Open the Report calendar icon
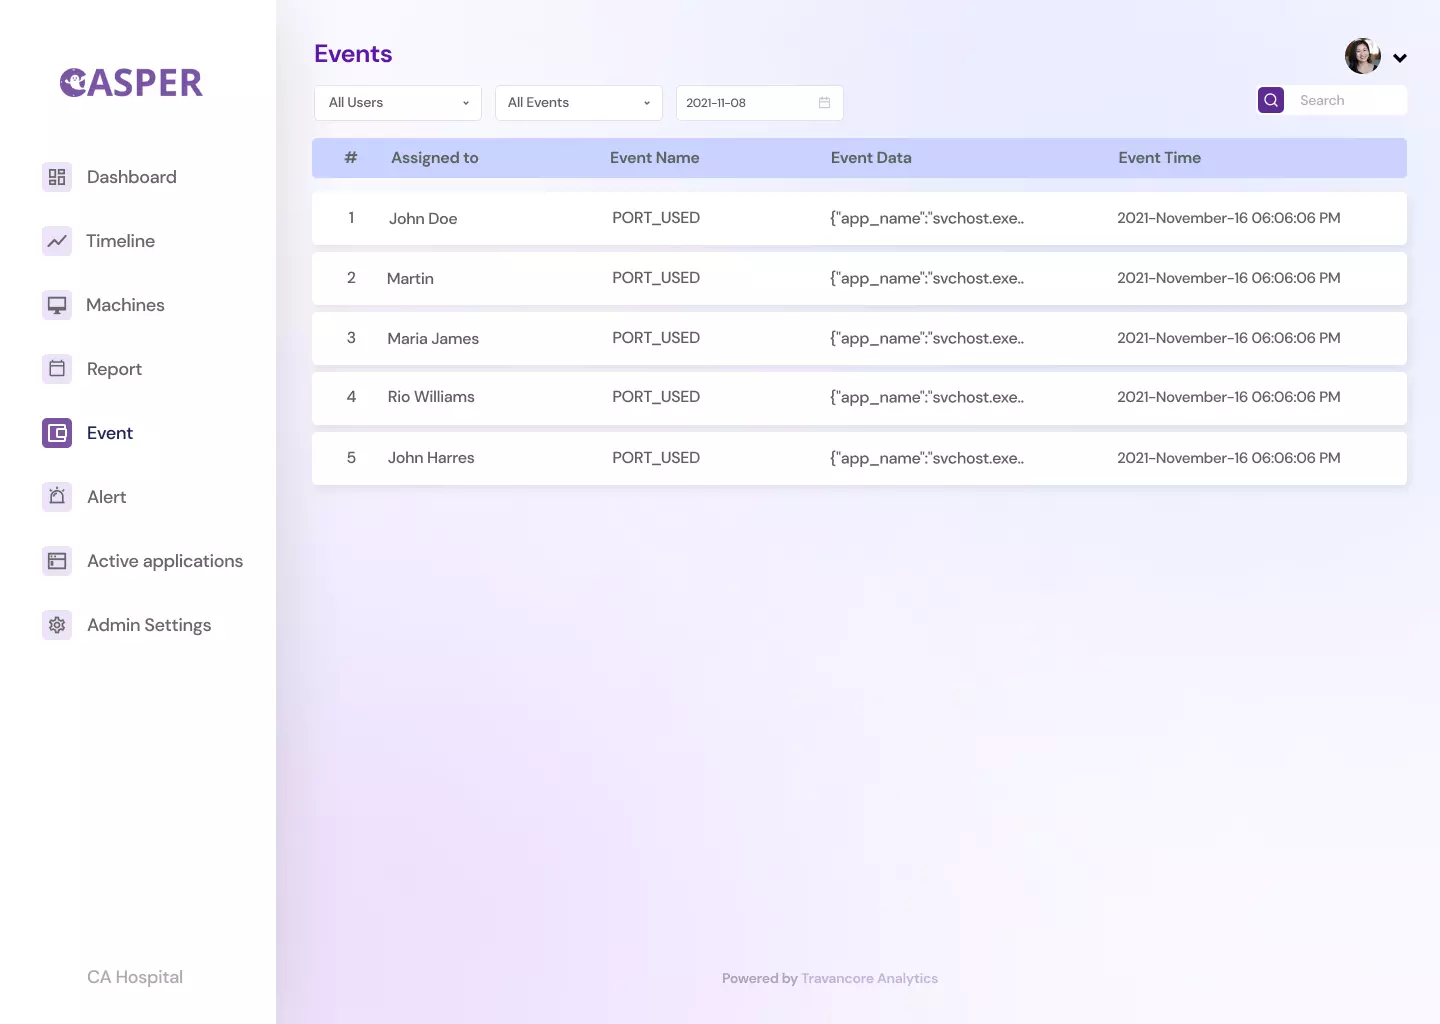 point(57,369)
